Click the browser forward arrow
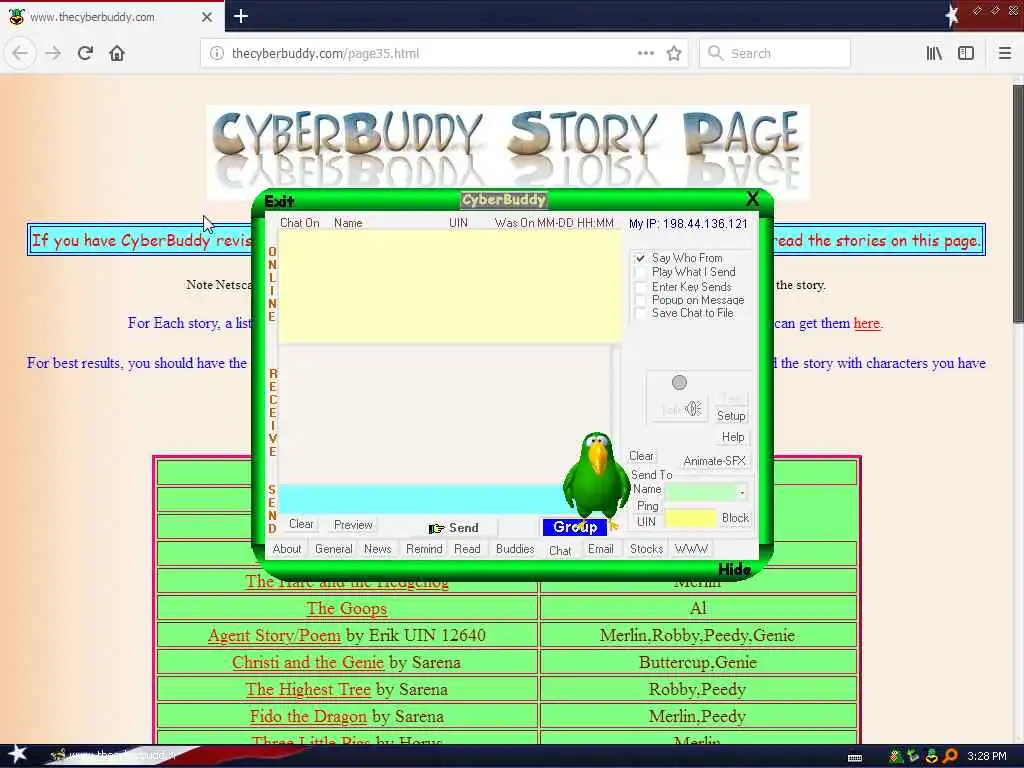This screenshot has height=768, width=1024. (x=53, y=53)
